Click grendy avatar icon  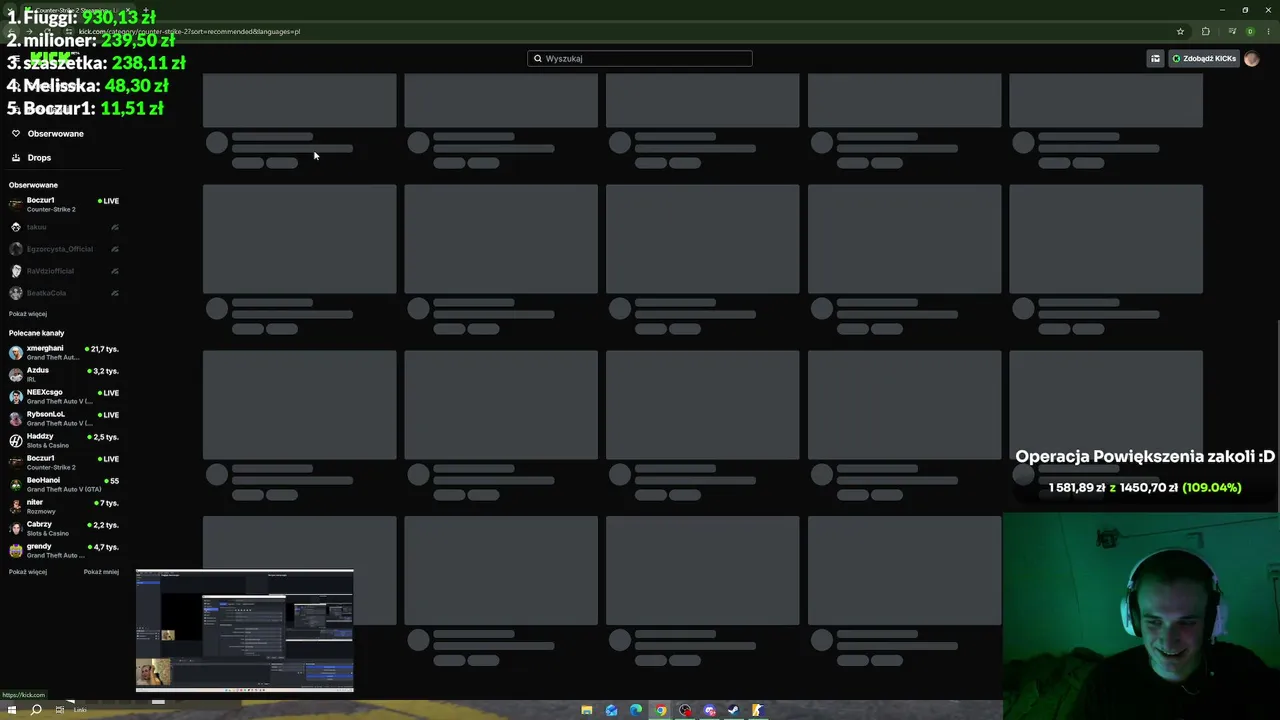click(16, 551)
